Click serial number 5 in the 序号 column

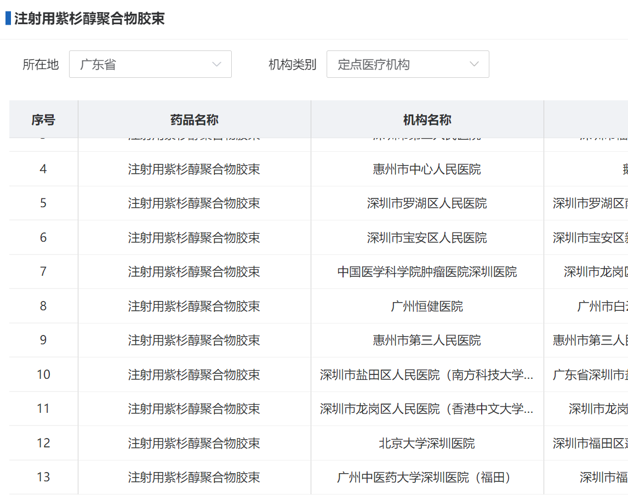43,203
